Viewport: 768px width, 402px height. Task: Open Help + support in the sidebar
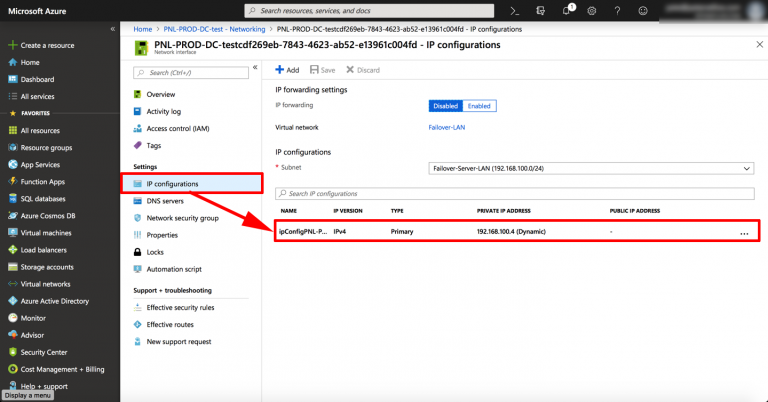[44, 386]
